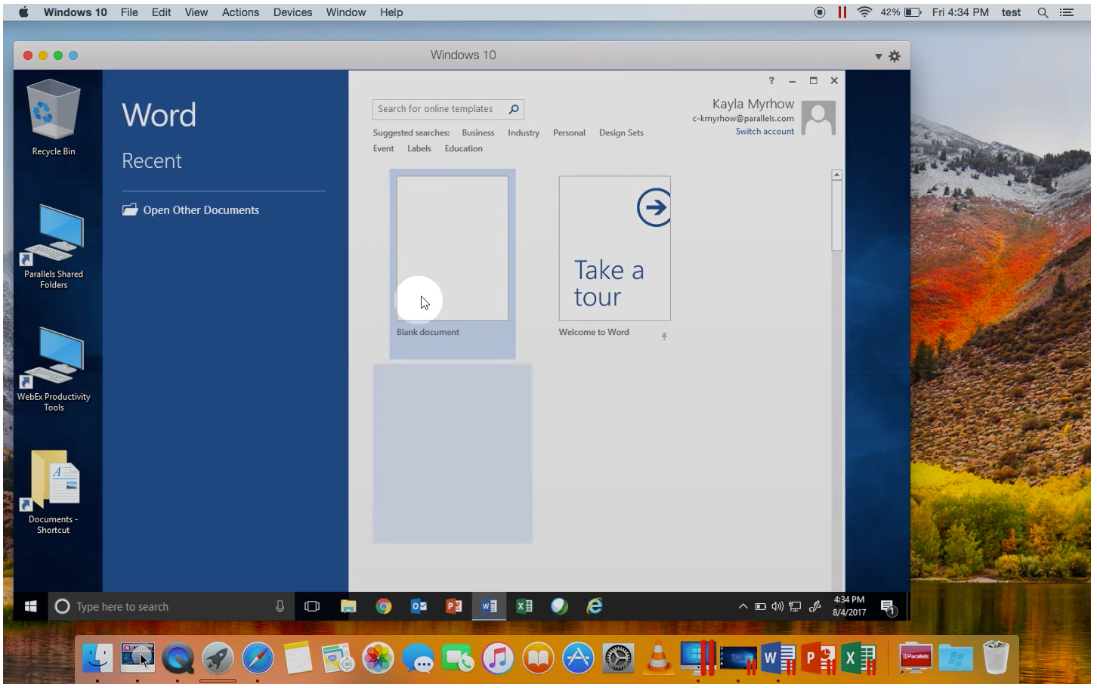The image size is (1097, 688).
Task: Click the Event suggested search
Action: coord(383,148)
